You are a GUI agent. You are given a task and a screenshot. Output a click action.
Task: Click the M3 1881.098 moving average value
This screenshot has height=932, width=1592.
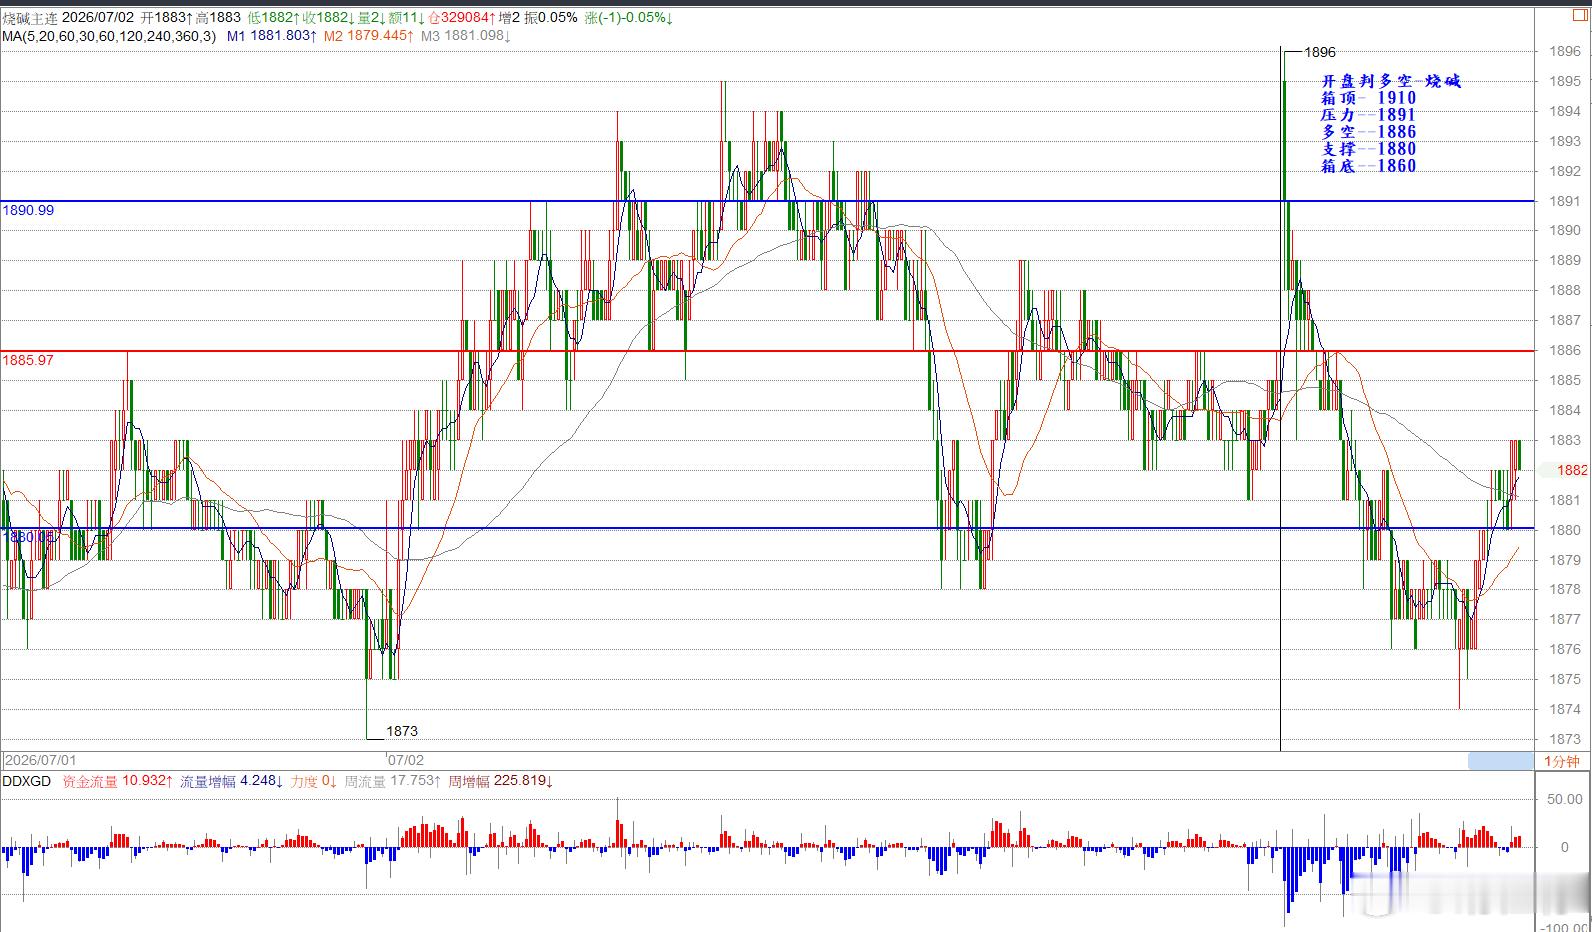[466, 36]
